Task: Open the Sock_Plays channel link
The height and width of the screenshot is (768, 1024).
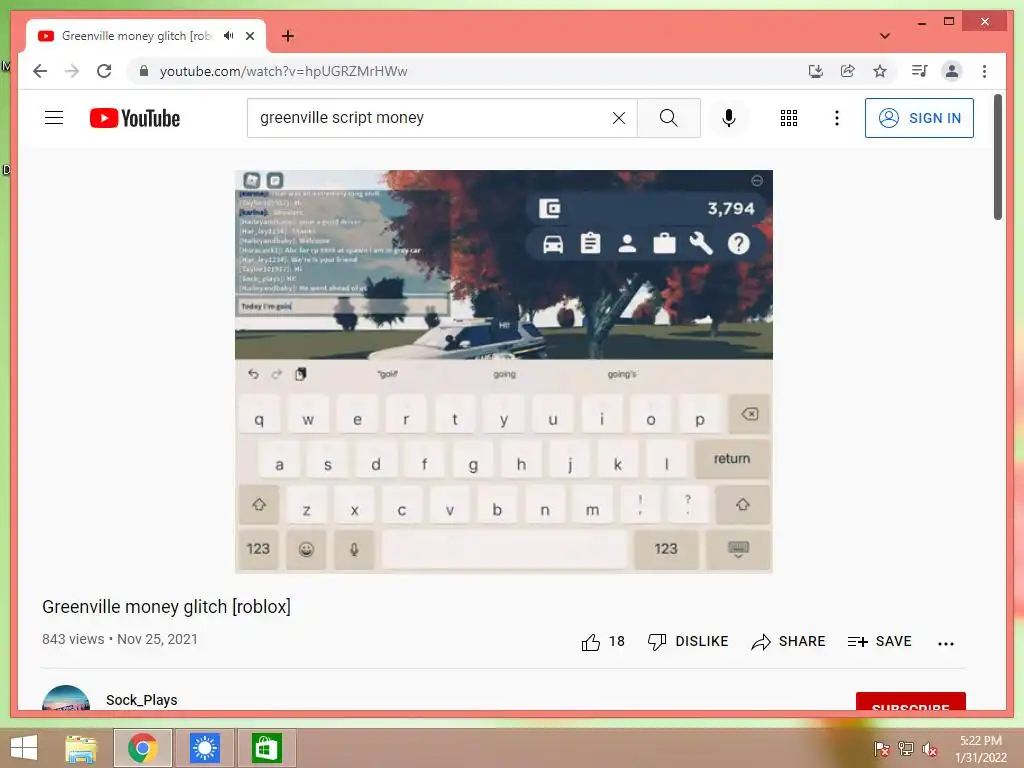Action: tap(142, 700)
